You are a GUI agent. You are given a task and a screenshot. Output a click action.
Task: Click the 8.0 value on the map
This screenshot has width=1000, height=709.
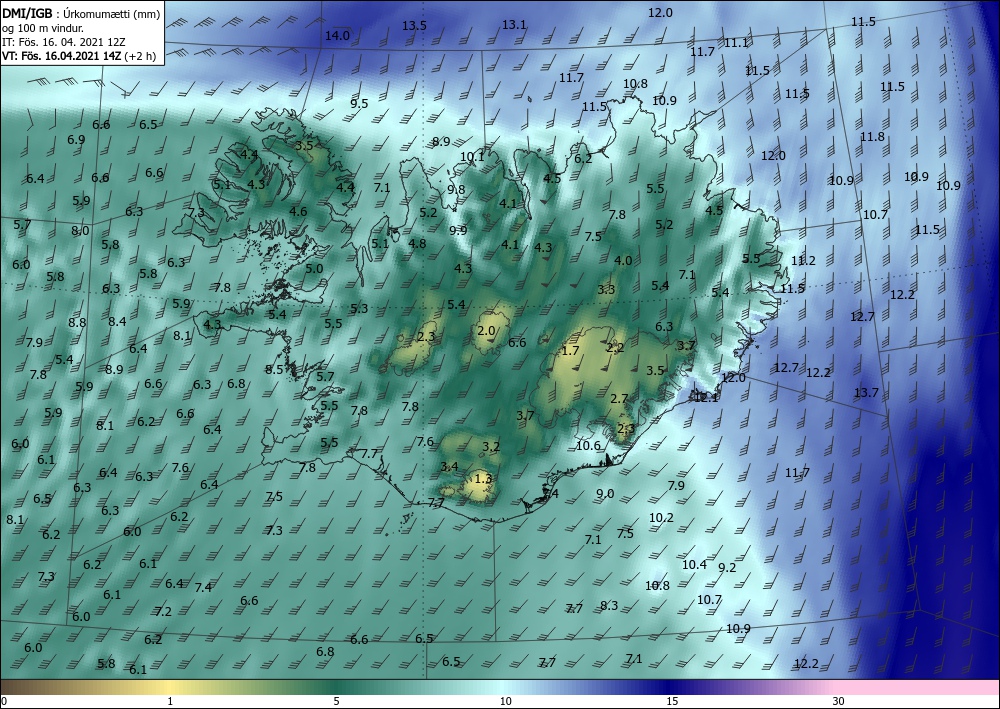[x=80, y=231]
